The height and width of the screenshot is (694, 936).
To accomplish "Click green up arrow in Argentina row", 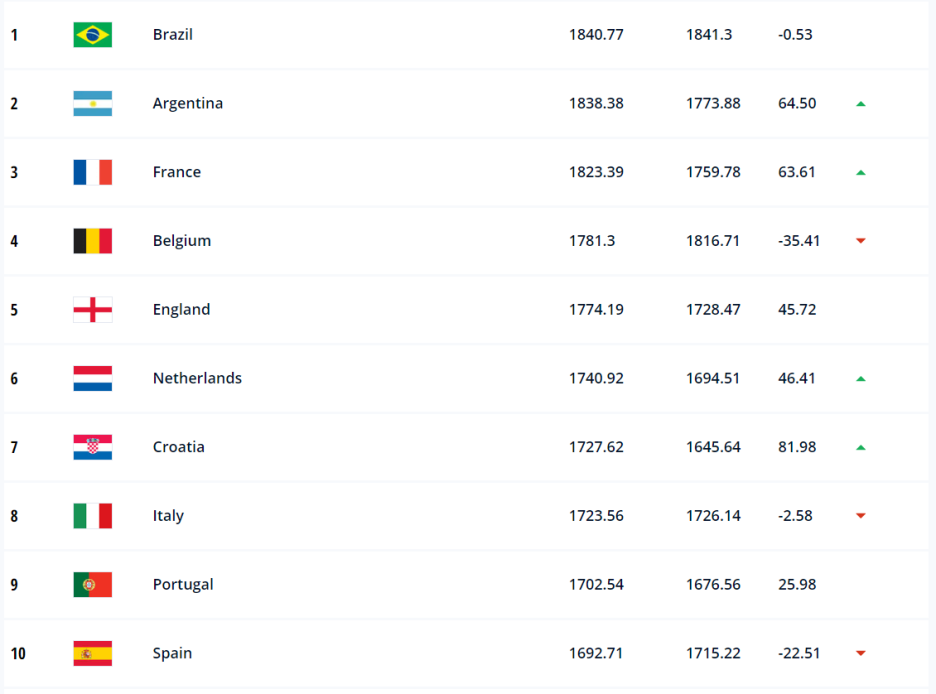I will point(861,104).
